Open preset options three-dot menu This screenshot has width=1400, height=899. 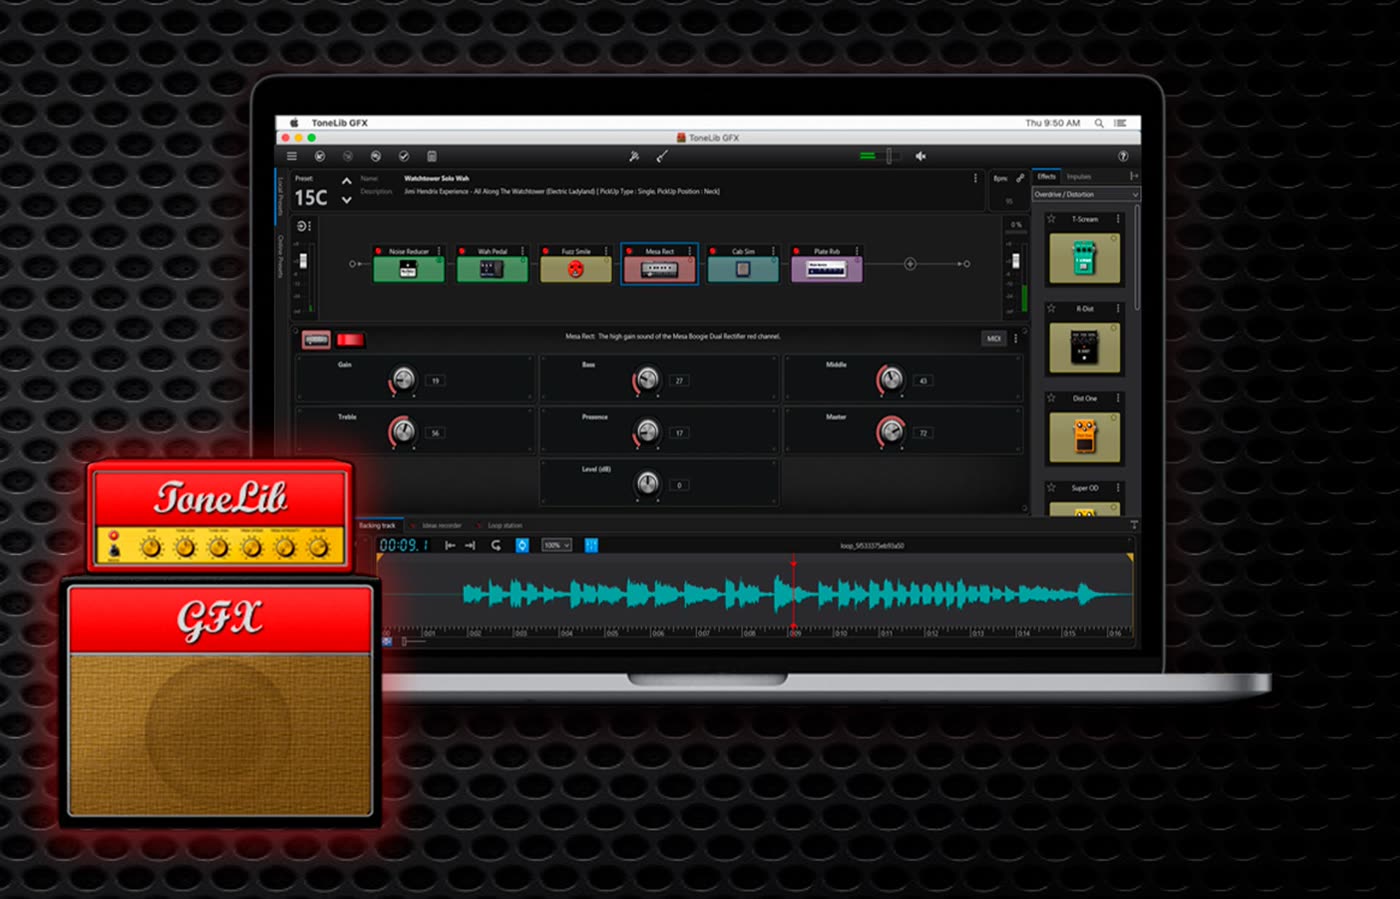[975, 178]
